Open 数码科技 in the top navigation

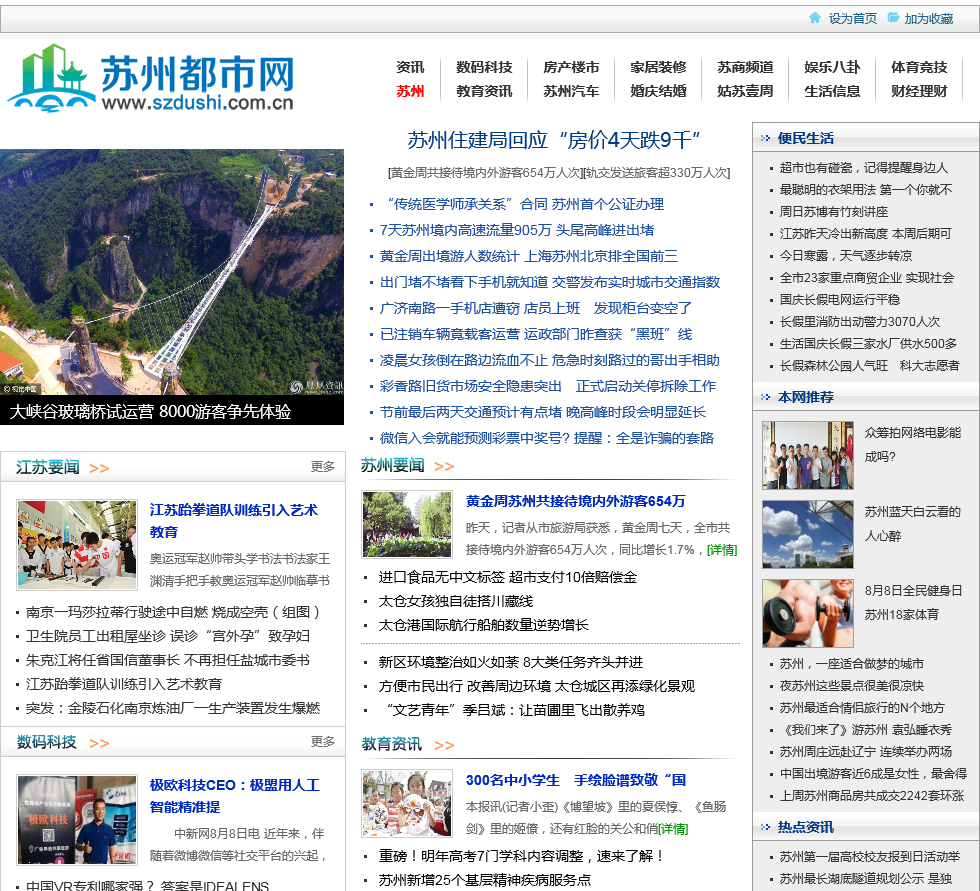point(484,67)
